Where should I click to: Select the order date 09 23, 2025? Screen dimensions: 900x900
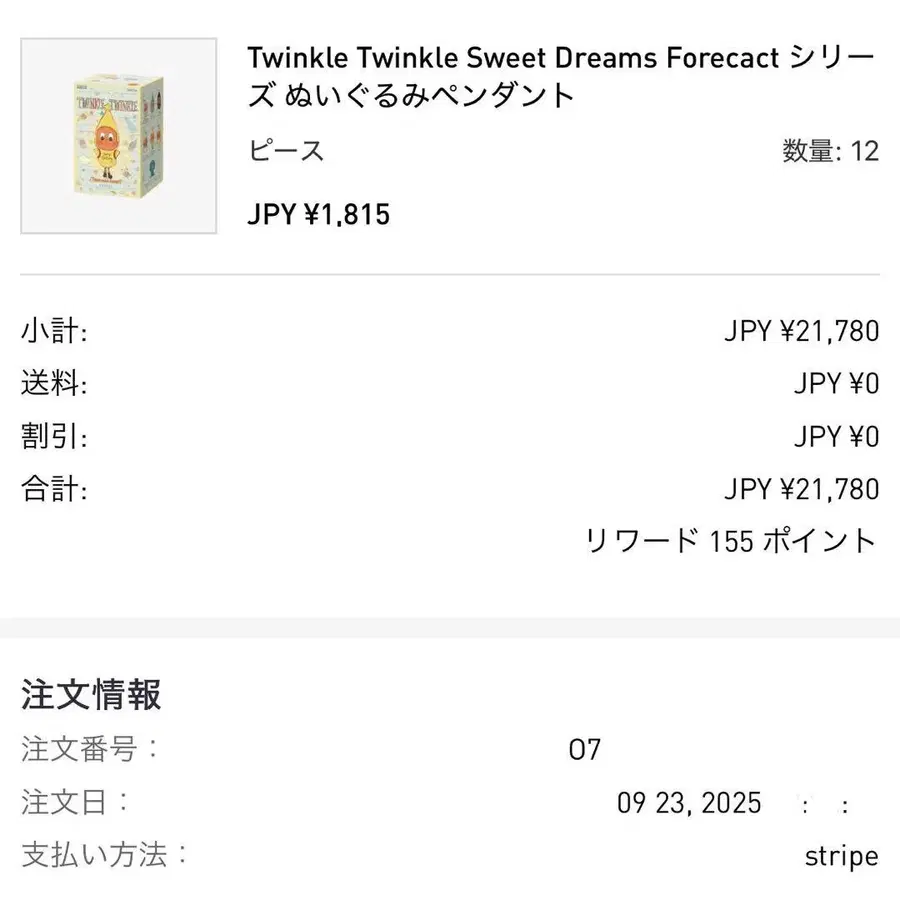coord(689,803)
